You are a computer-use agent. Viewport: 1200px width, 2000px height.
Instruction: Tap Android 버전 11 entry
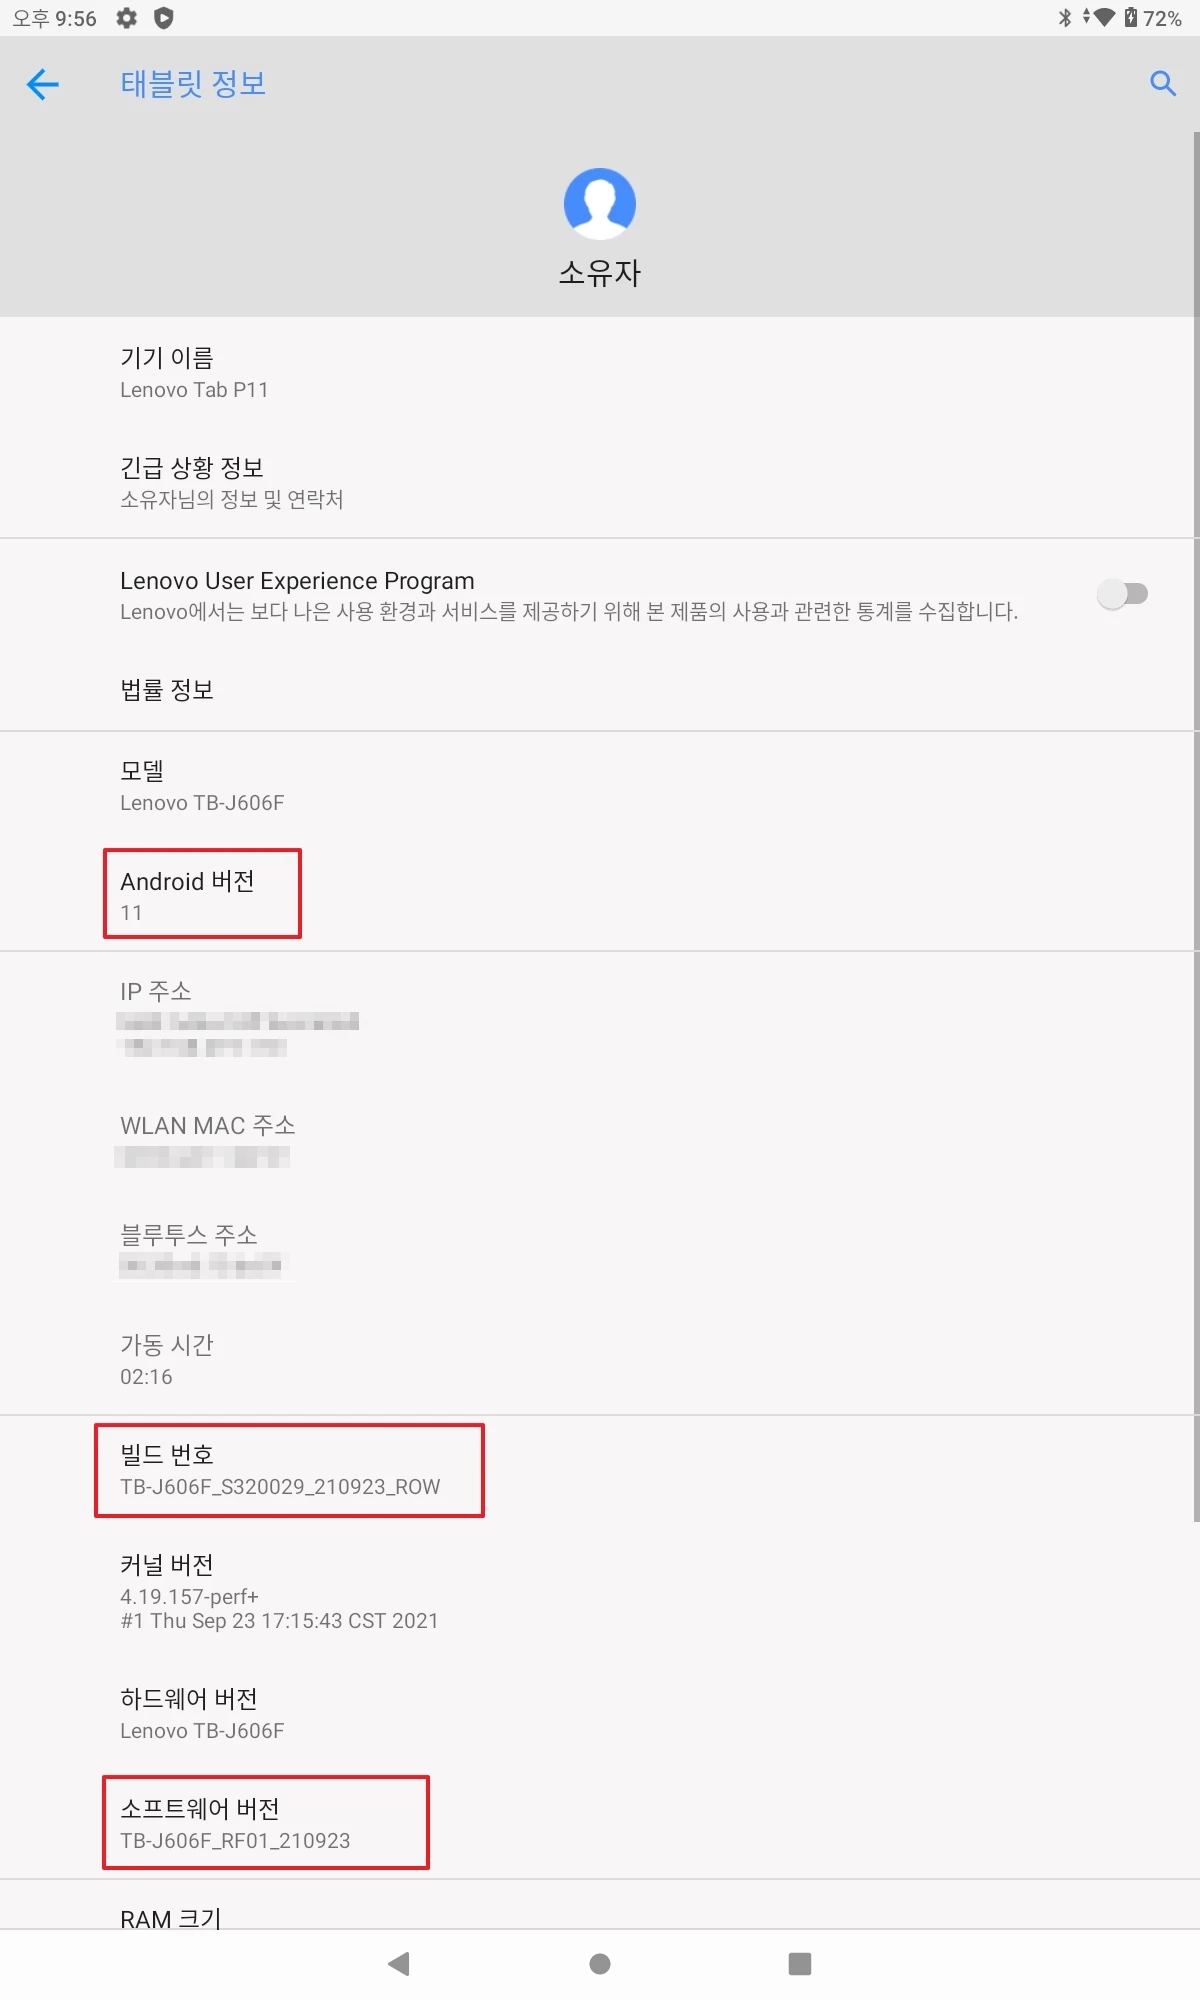(x=600, y=896)
